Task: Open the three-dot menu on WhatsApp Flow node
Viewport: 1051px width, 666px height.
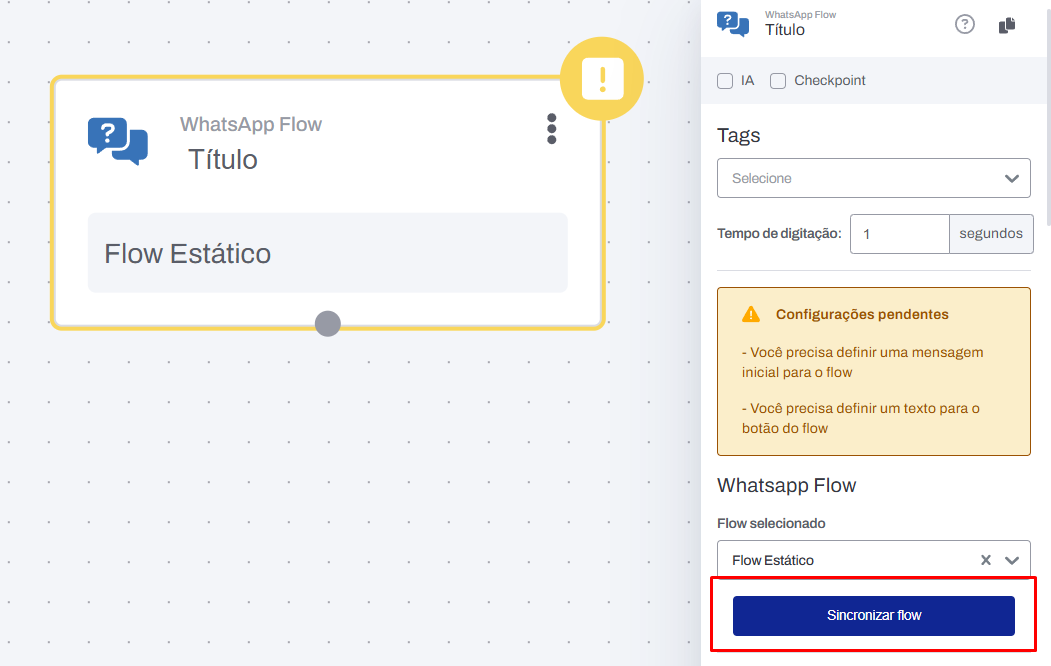Action: click(x=552, y=129)
